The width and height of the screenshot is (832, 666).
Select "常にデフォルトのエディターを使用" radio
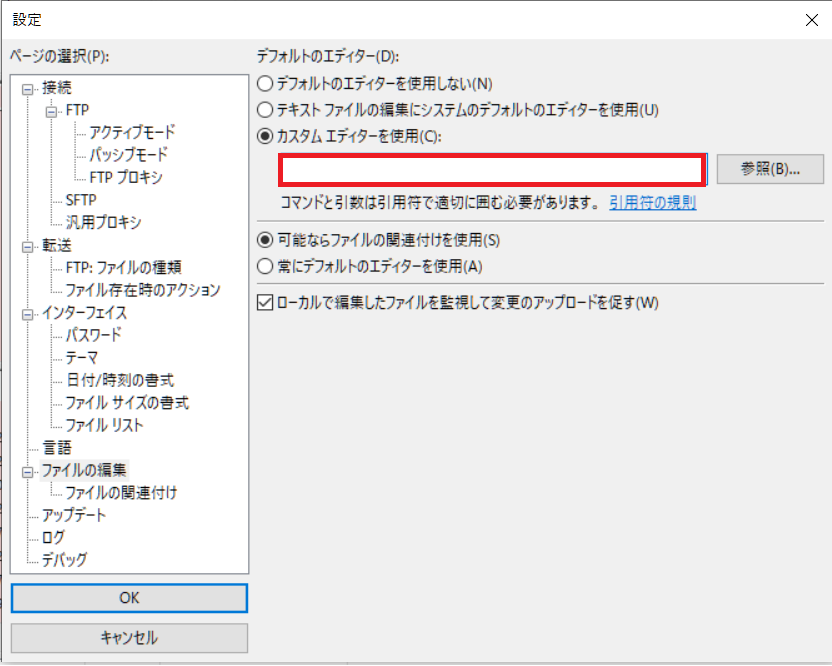[262, 266]
